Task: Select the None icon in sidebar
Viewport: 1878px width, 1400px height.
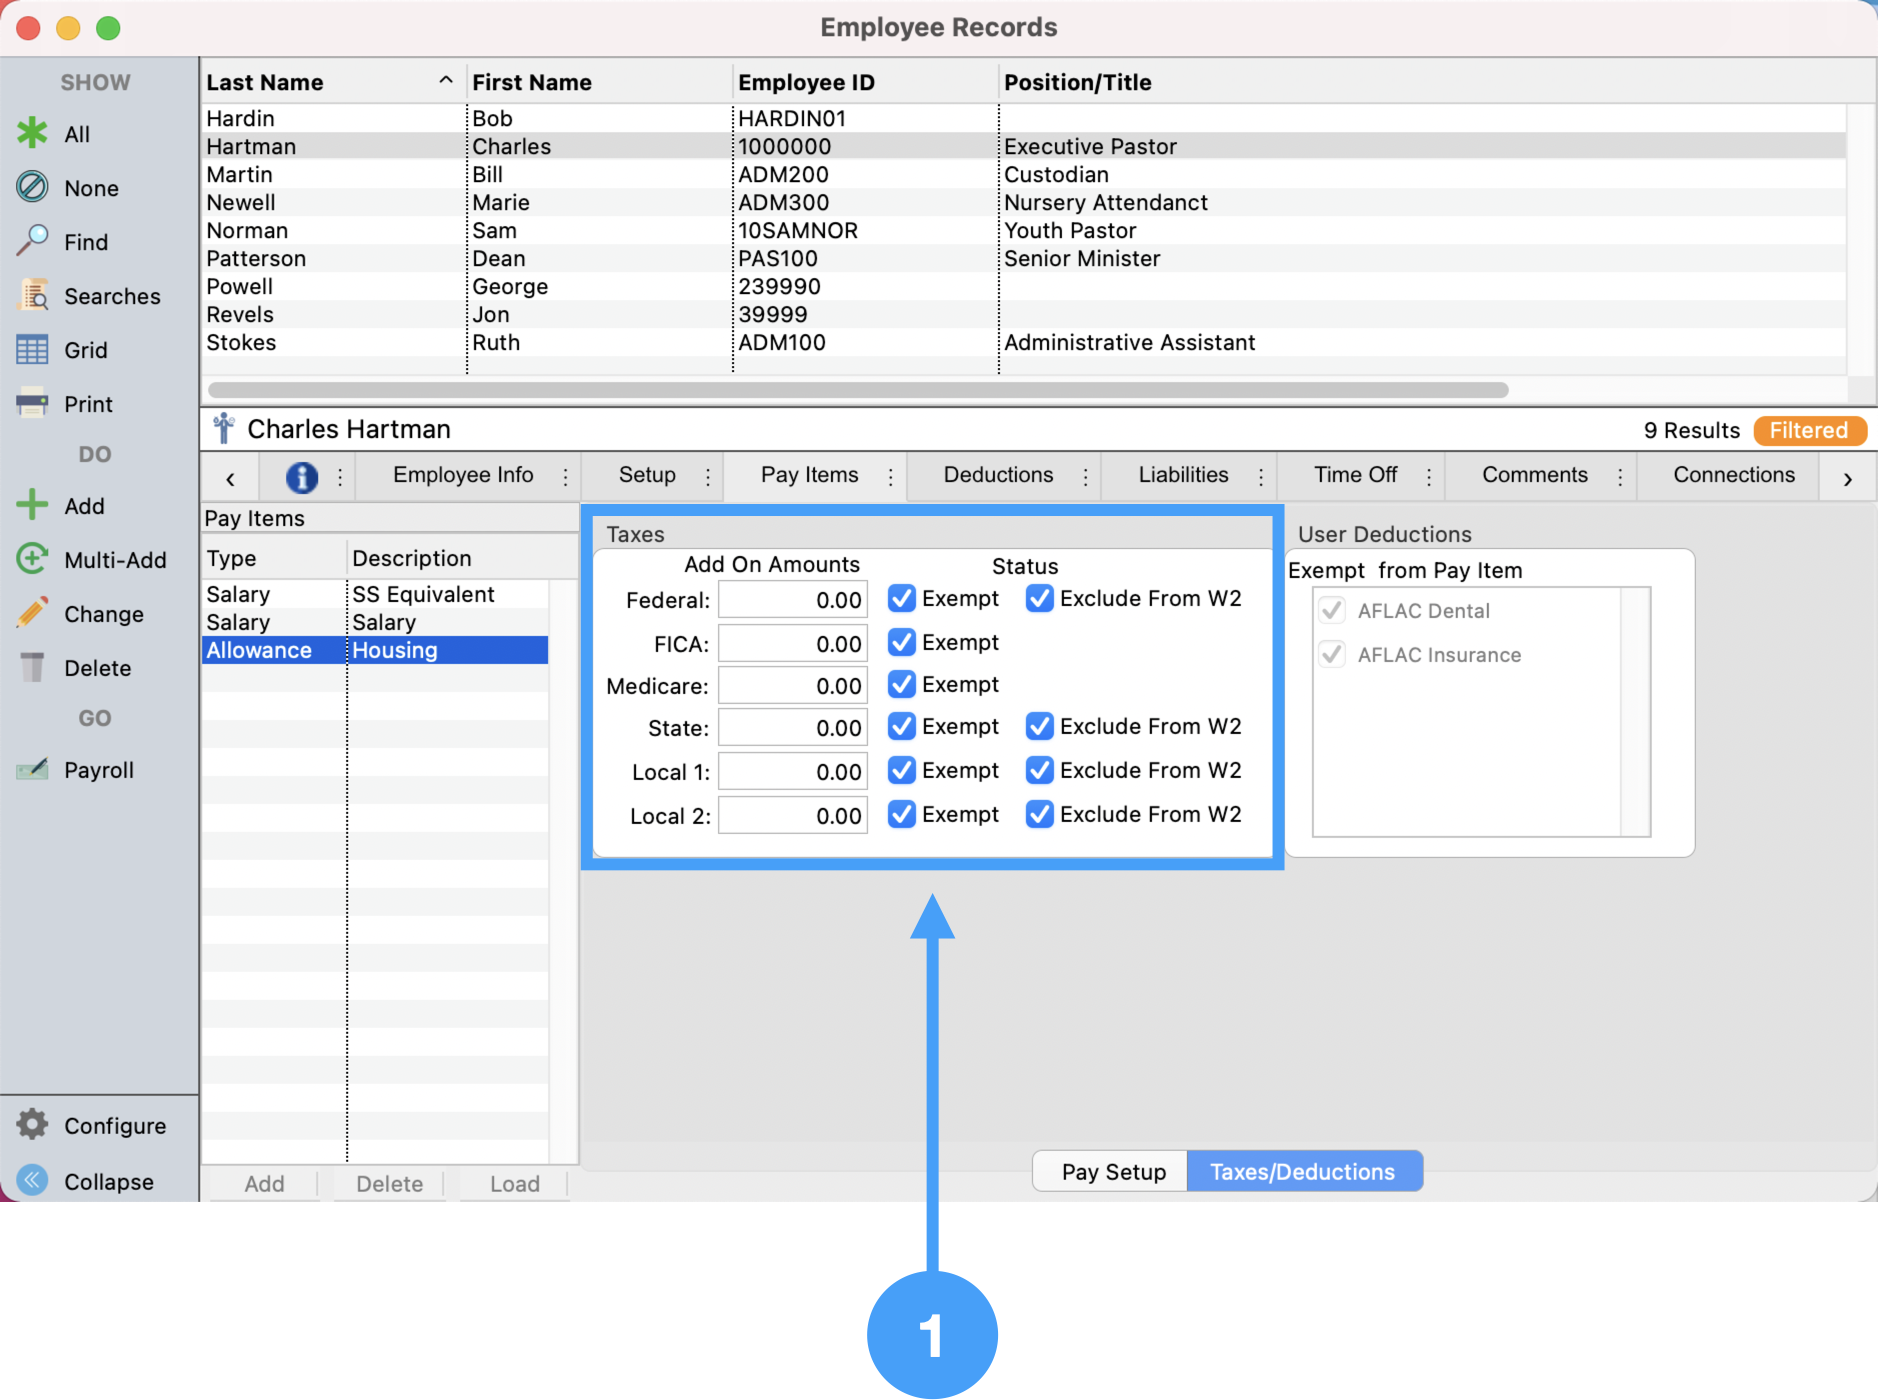Action: point(32,188)
